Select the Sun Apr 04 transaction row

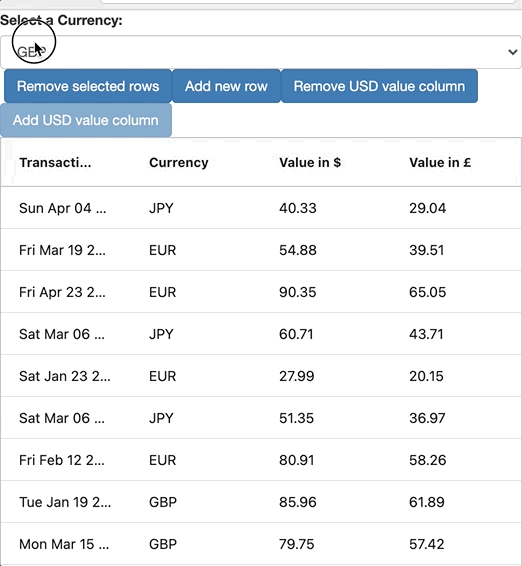261,208
